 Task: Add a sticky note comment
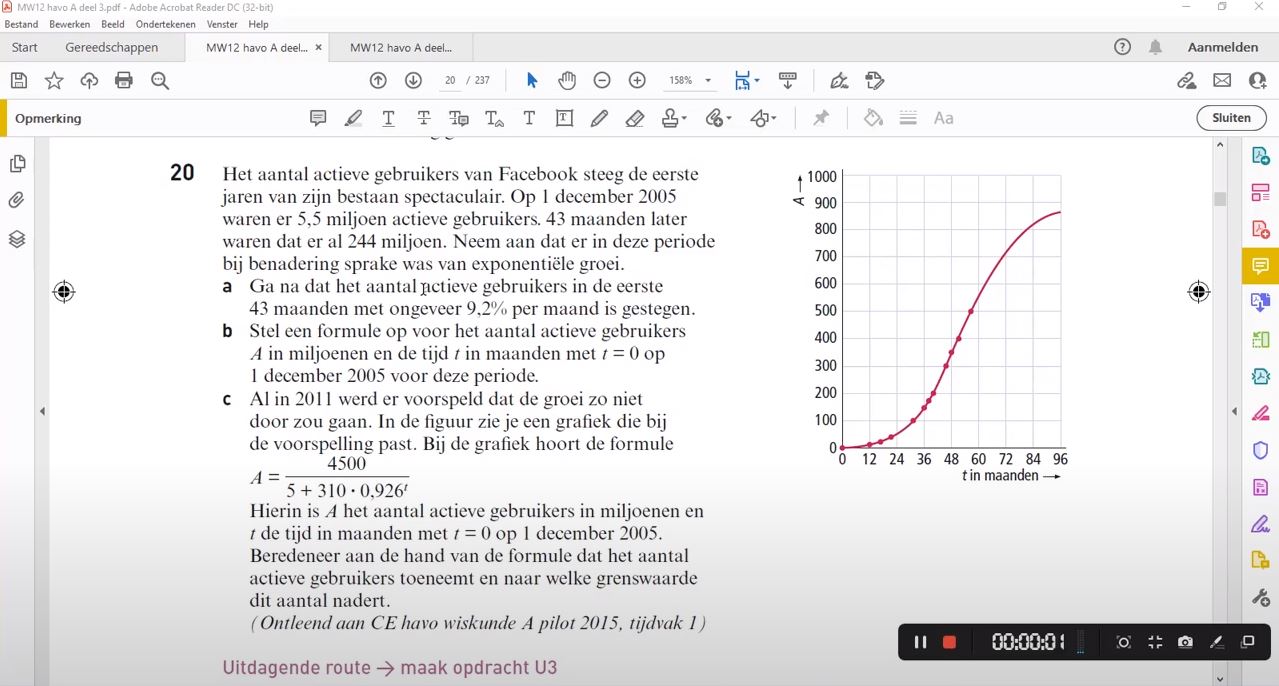tap(318, 118)
